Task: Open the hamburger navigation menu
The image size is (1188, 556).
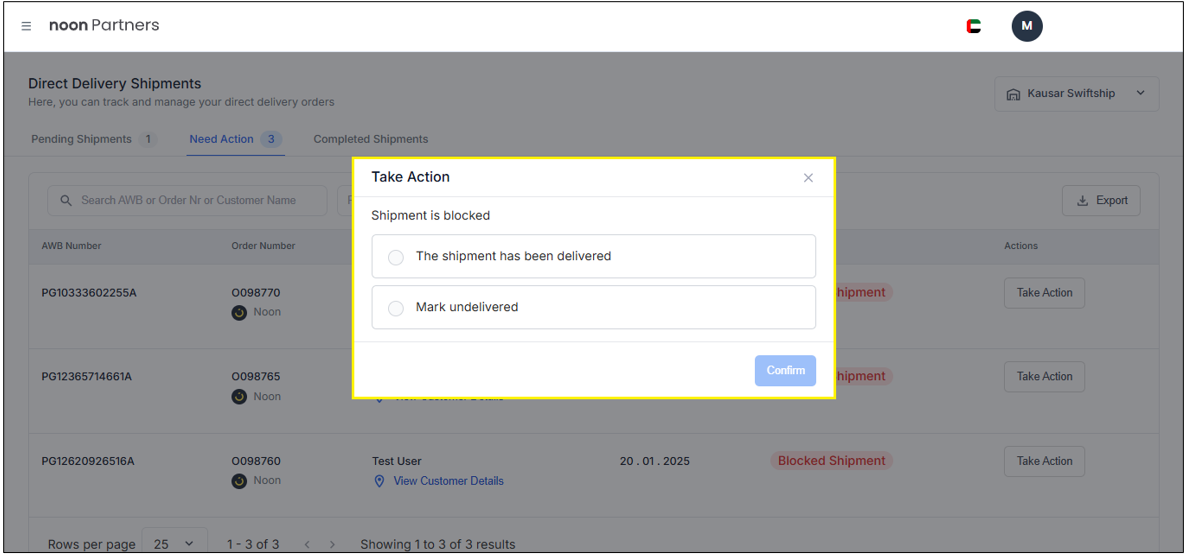Action: point(26,26)
